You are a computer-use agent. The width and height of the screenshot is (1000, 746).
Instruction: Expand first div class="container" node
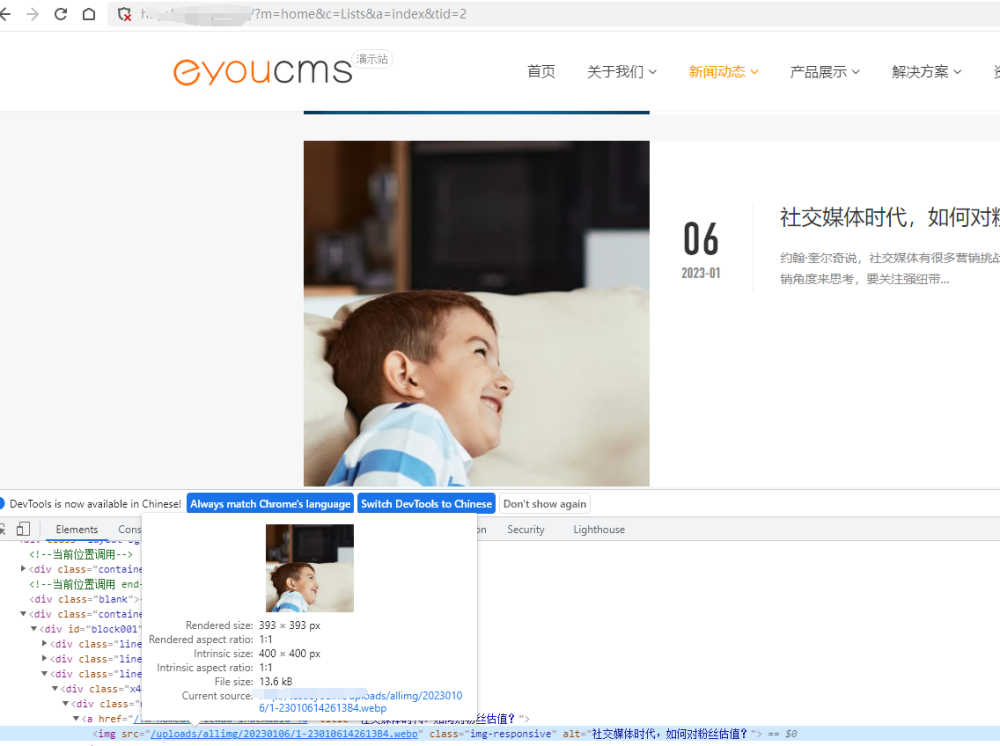pos(24,568)
